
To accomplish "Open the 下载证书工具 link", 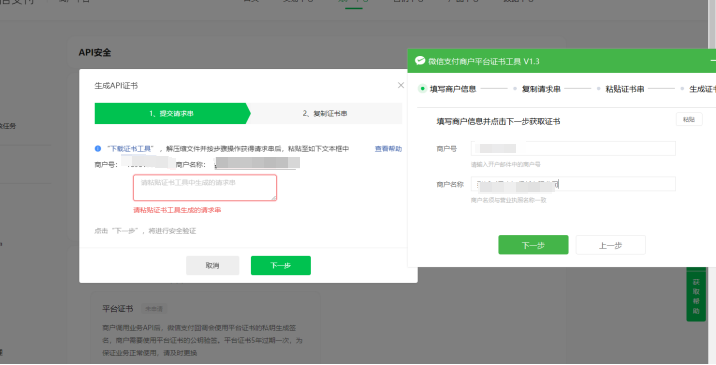I will click(x=131, y=148).
